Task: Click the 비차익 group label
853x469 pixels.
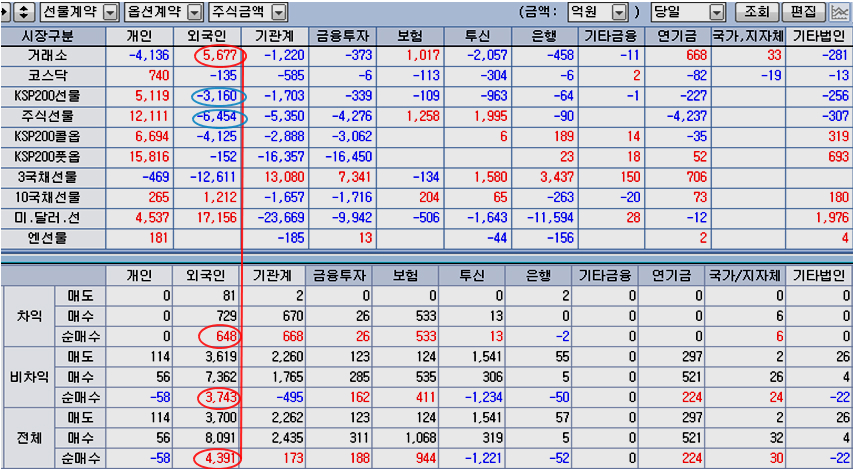Action: (27, 376)
